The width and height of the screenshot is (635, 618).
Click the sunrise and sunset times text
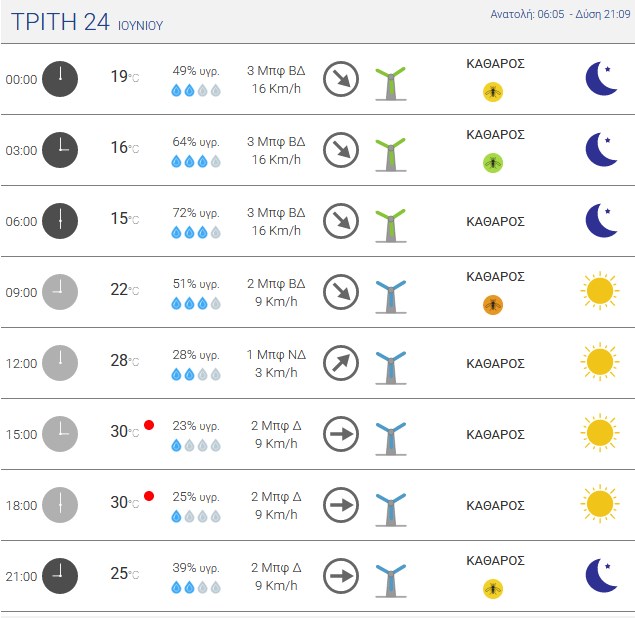[560, 14]
